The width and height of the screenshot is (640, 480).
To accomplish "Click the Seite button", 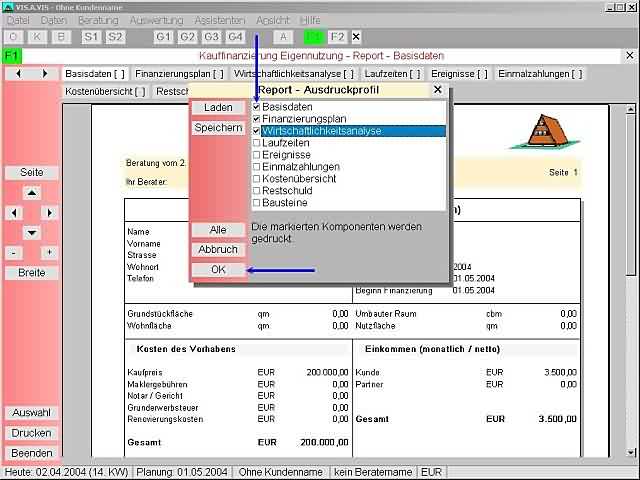I will tap(32, 173).
